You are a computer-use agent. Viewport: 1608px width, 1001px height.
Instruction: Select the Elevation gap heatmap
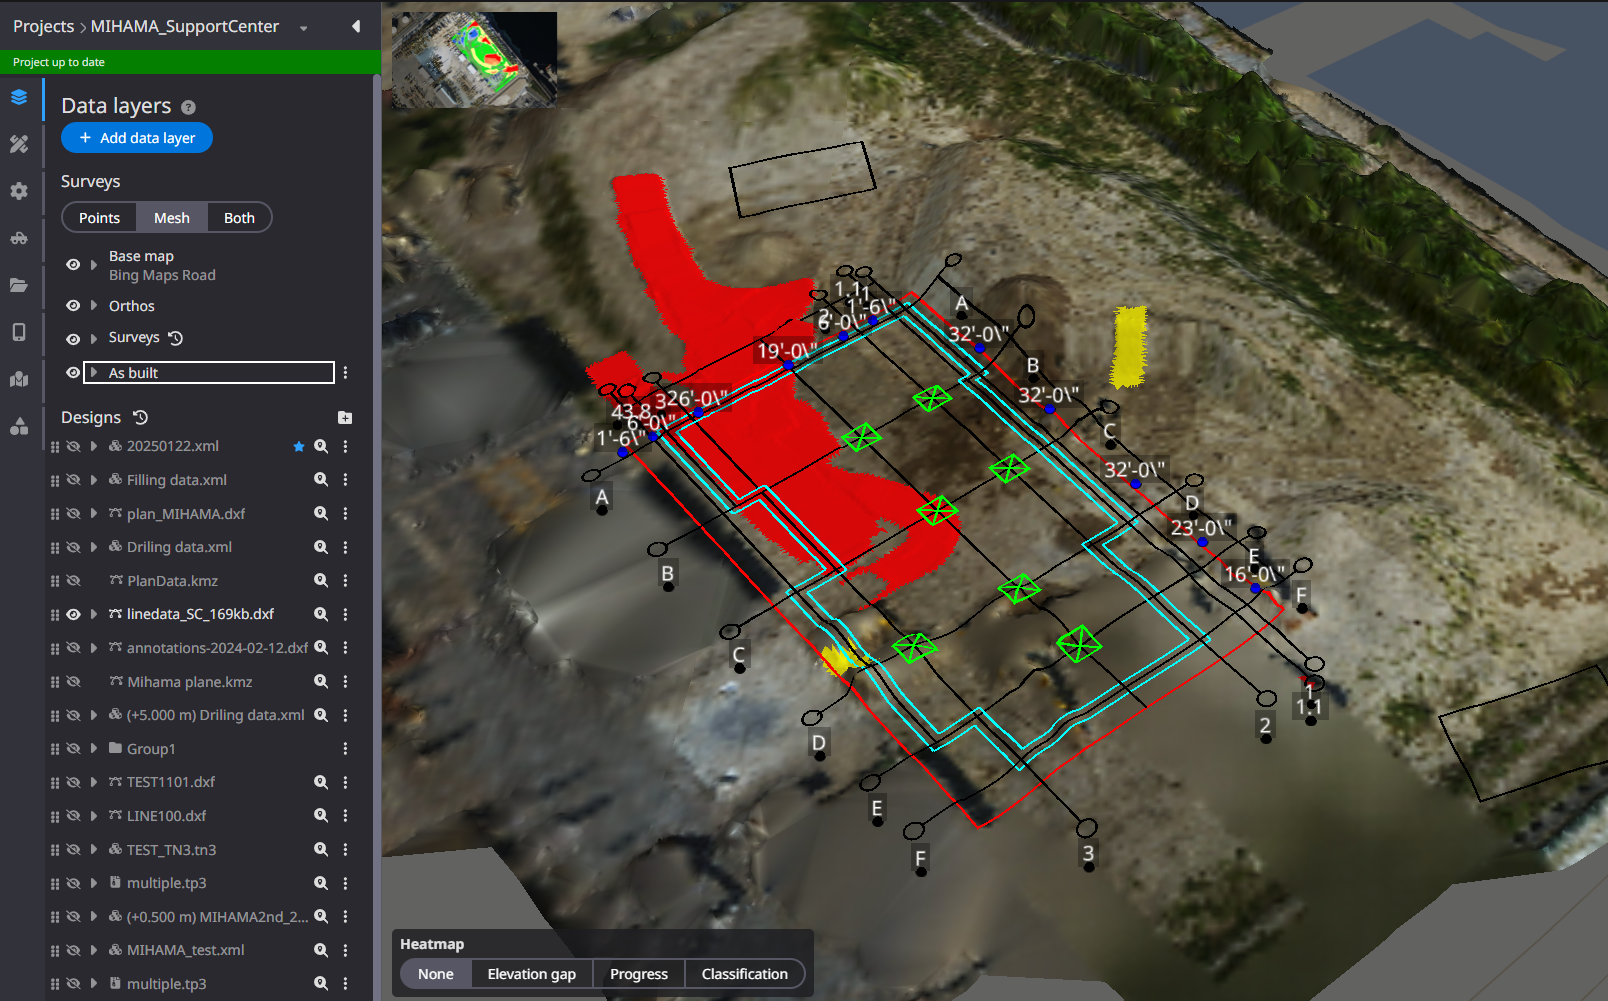(531, 974)
